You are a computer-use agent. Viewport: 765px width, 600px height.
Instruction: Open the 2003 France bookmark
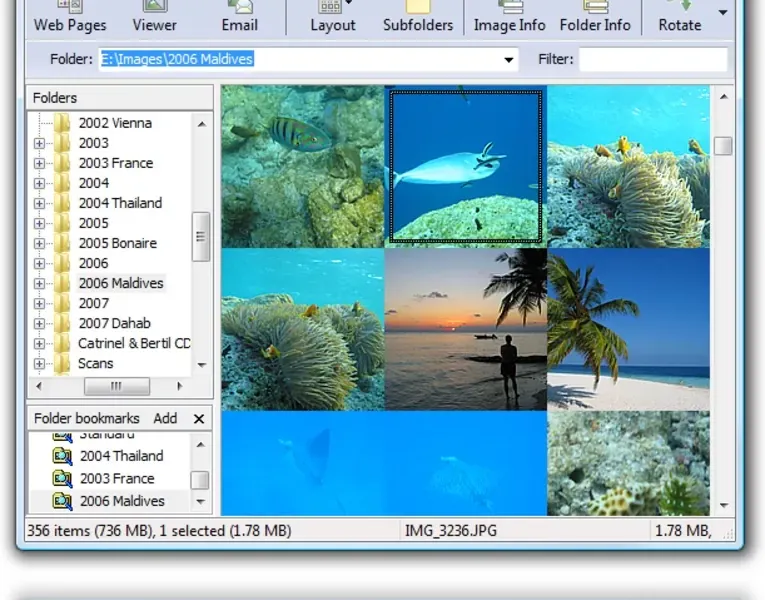(x=117, y=478)
